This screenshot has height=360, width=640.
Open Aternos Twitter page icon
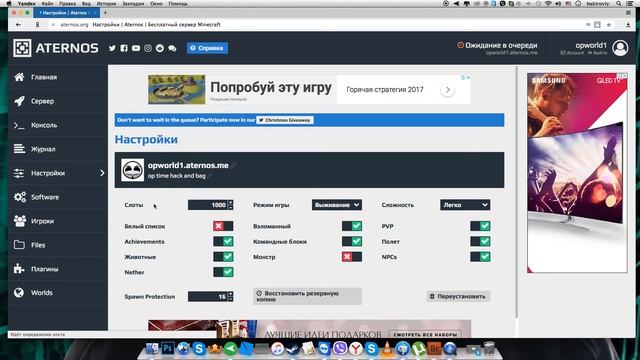[112, 48]
